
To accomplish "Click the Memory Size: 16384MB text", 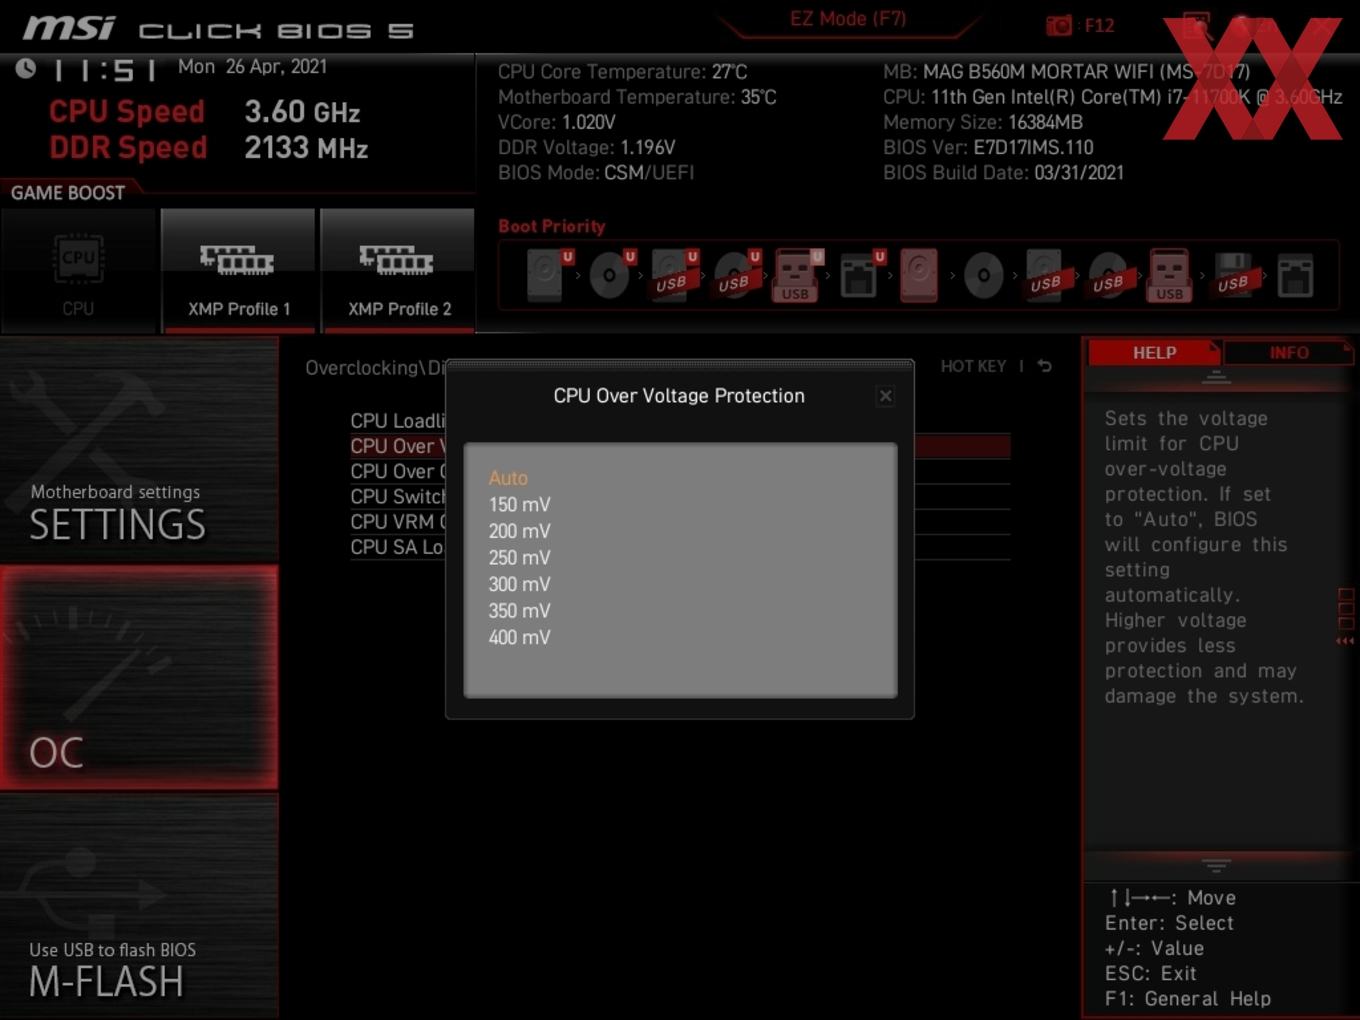I will click(x=983, y=122).
